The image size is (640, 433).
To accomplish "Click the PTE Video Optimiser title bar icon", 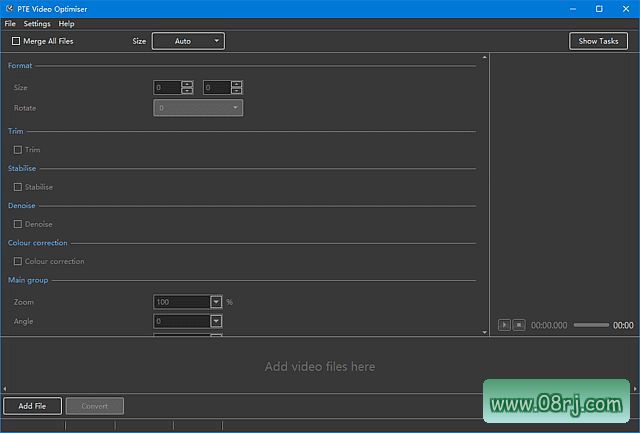I will [9, 8].
